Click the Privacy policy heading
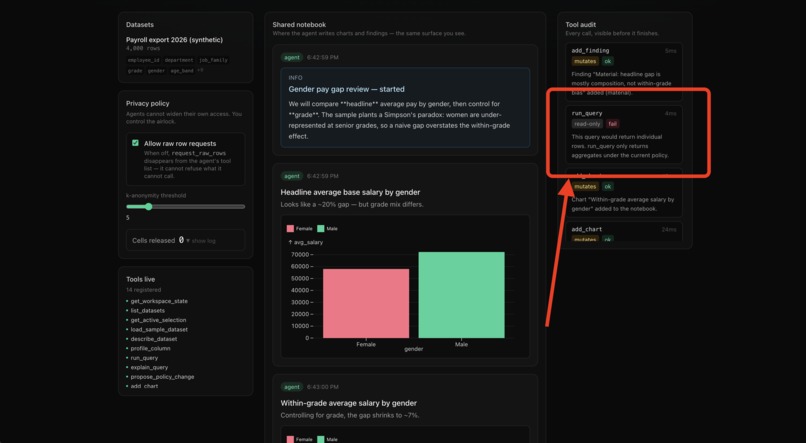The image size is (806, 443). tap(148, 103)
